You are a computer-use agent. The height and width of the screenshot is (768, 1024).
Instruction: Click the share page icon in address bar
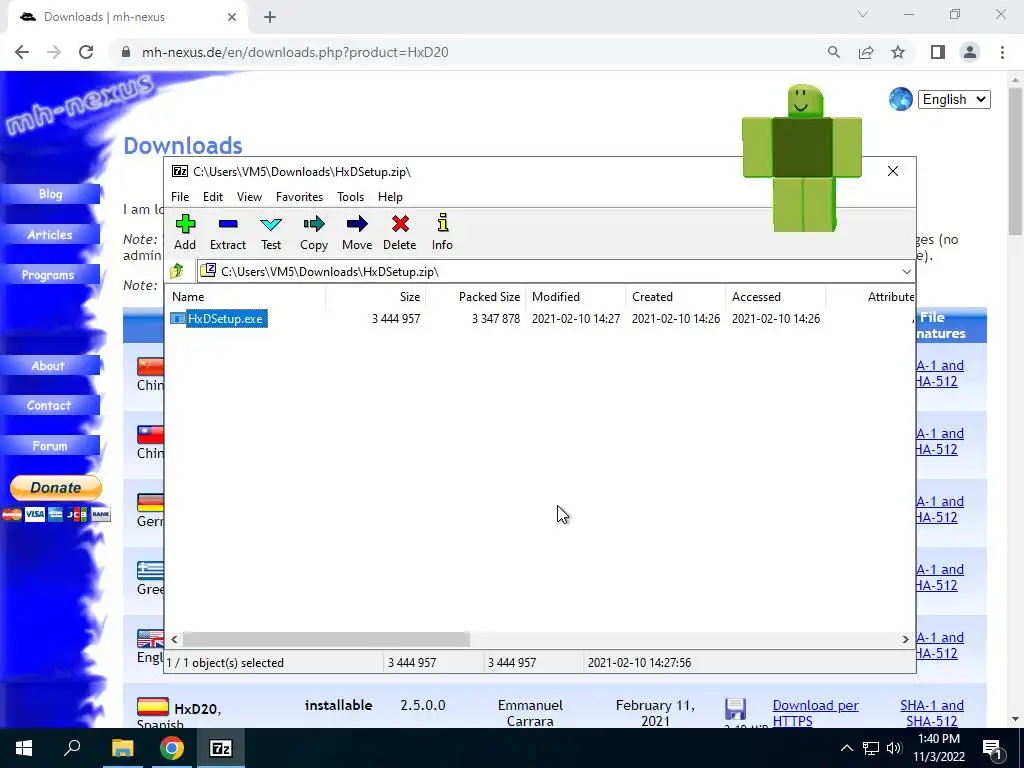(866, 52)
